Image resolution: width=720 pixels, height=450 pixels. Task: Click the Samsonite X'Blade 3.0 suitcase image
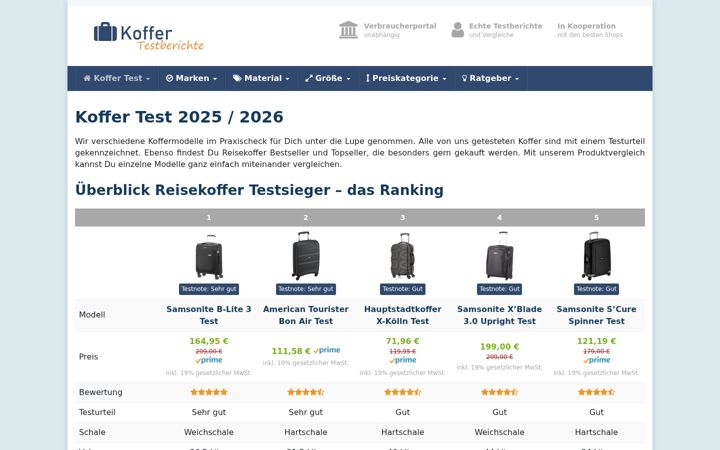pos(500,256)
